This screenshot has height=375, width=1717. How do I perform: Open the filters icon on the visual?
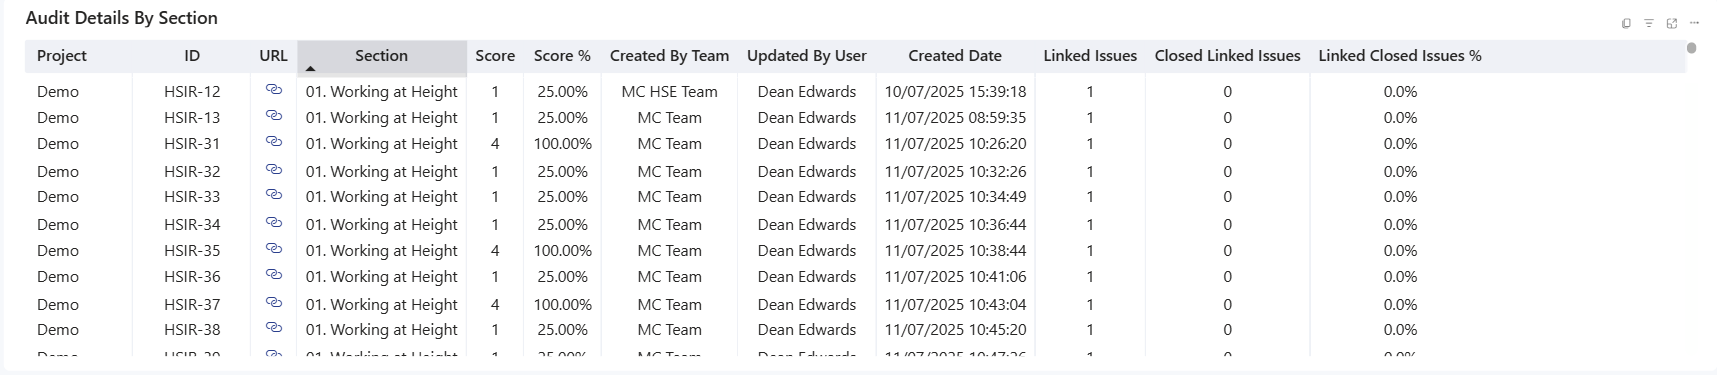(1649, 23)
